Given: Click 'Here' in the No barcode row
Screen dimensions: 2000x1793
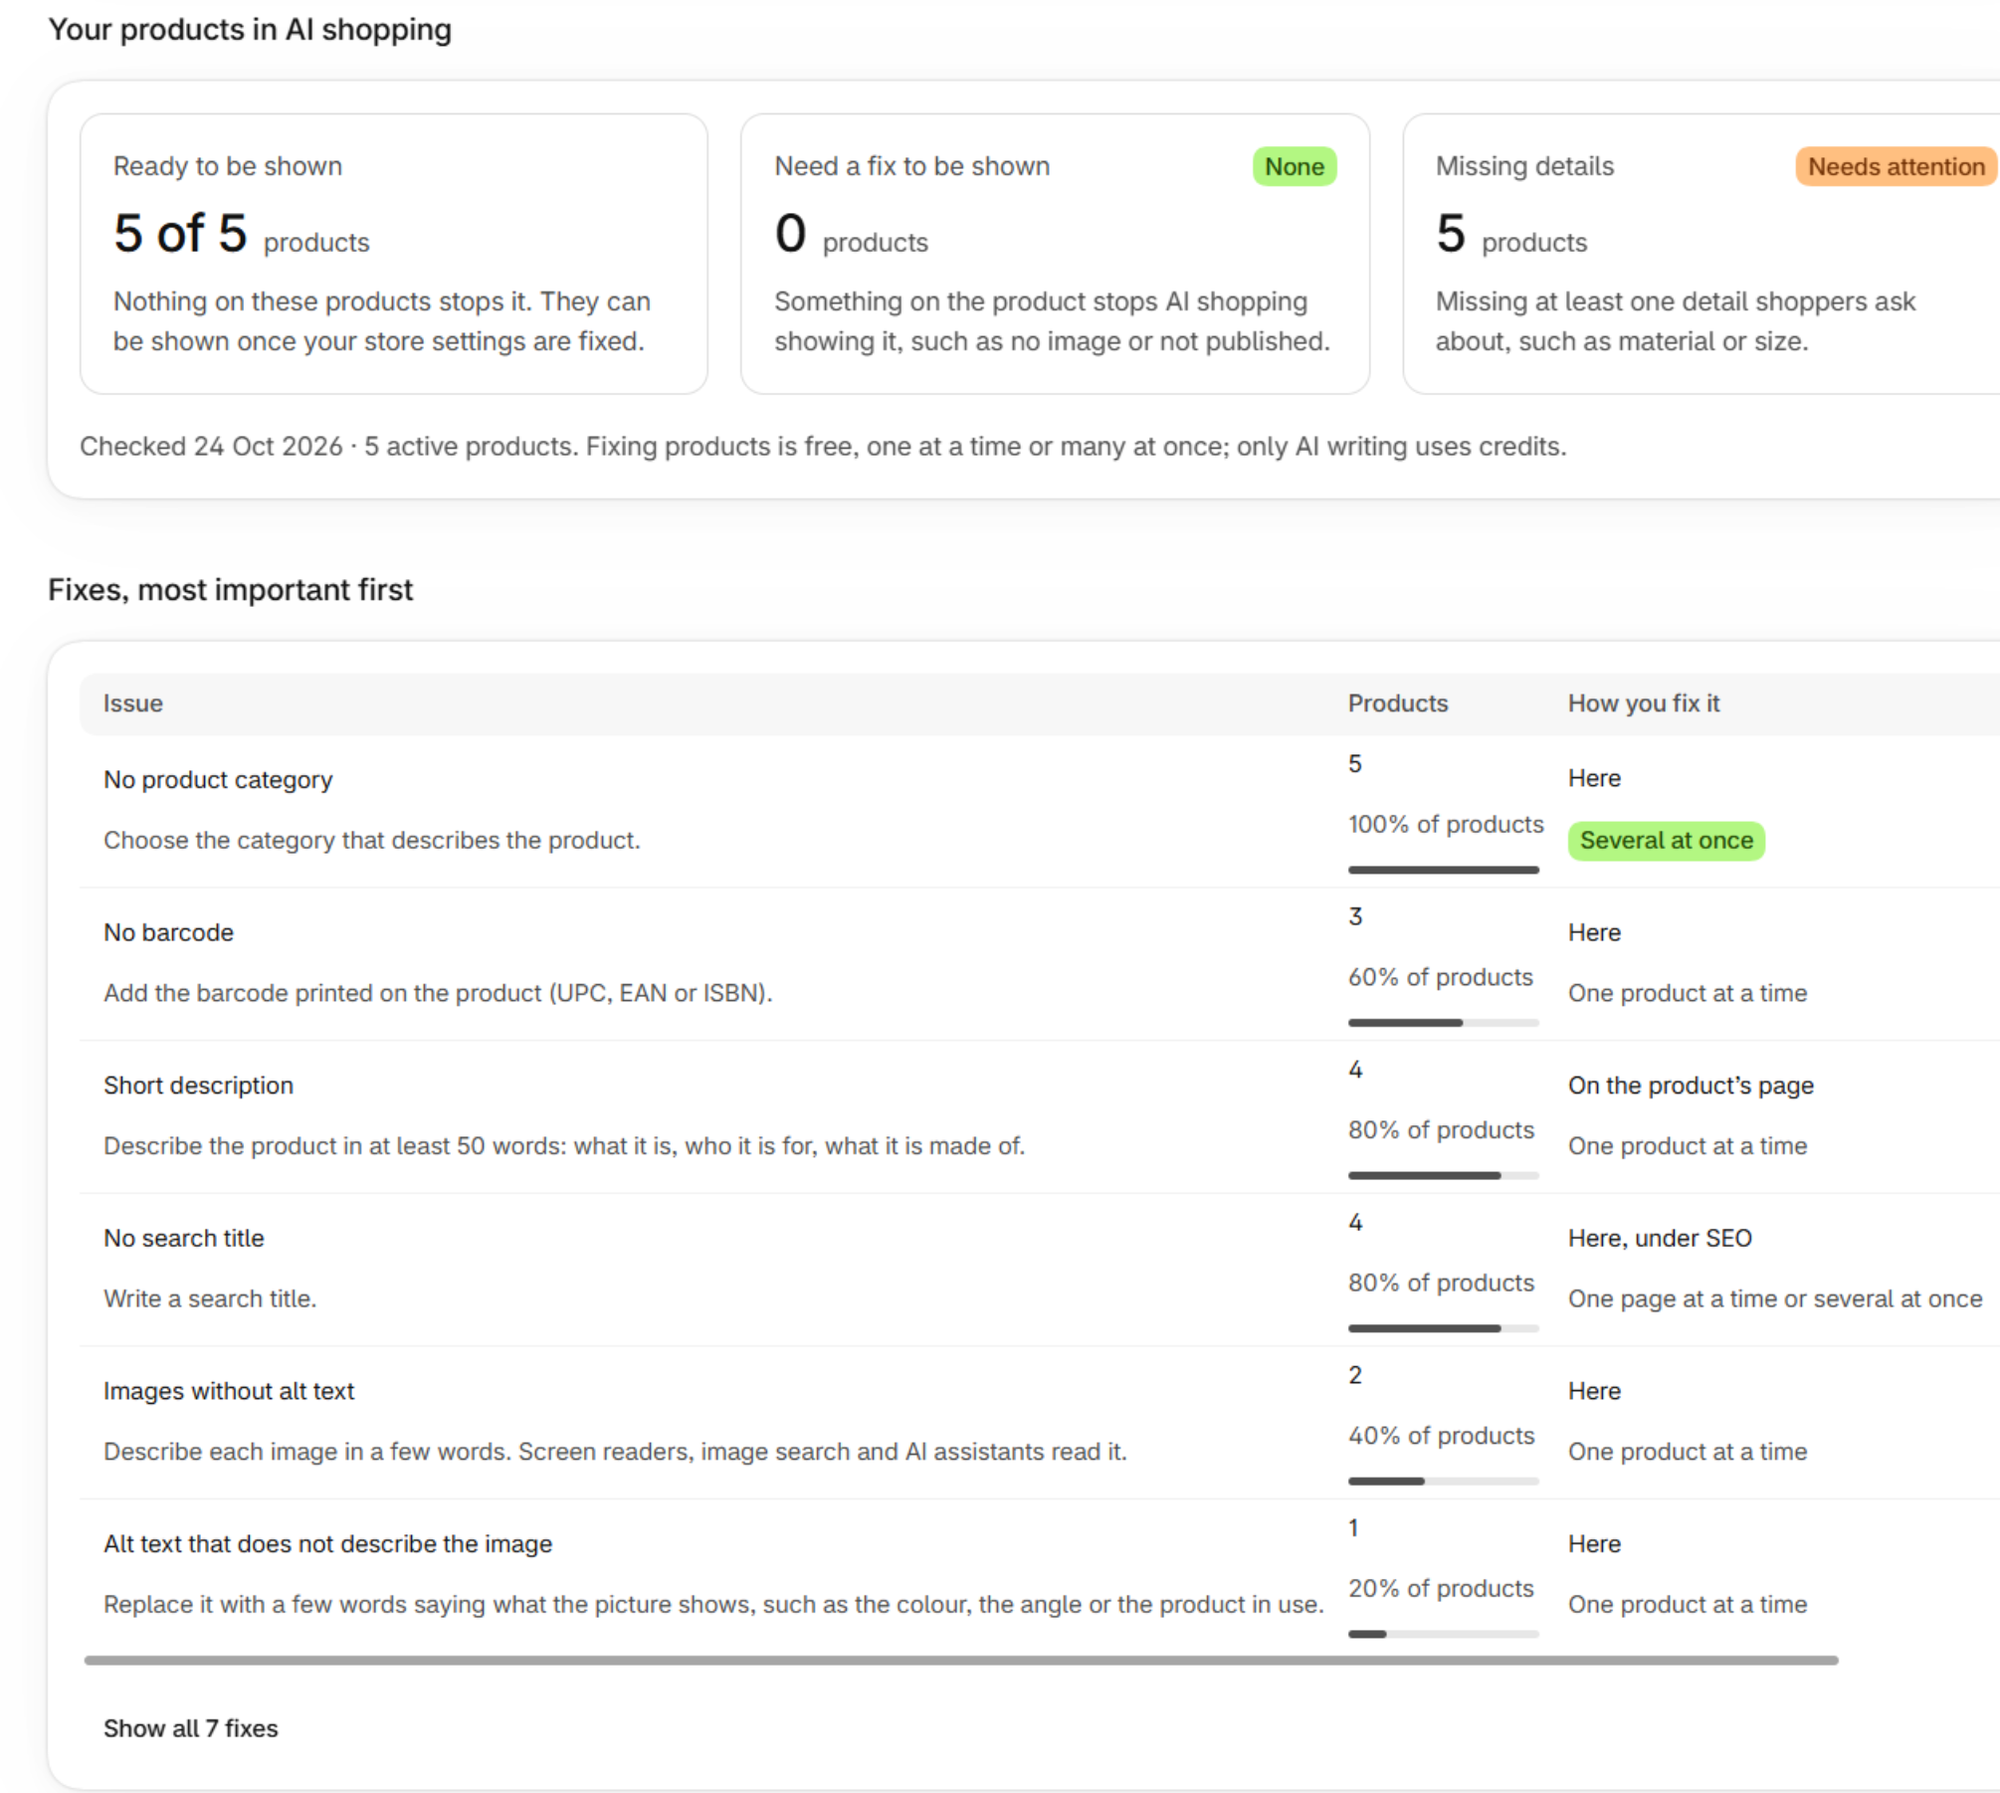Looking at the screenshot, I should (x=1594, y=933).
